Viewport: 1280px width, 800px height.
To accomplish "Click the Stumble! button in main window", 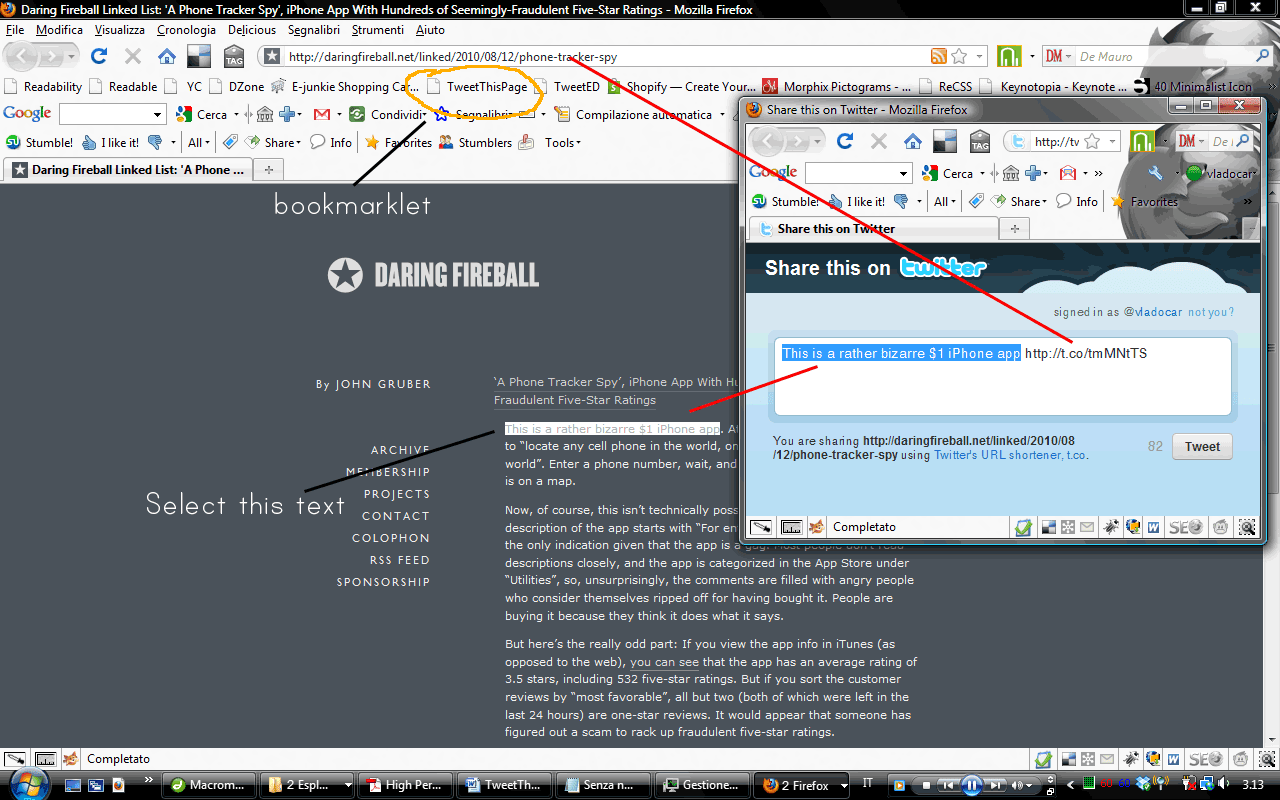I will click(x=40, y=143).
